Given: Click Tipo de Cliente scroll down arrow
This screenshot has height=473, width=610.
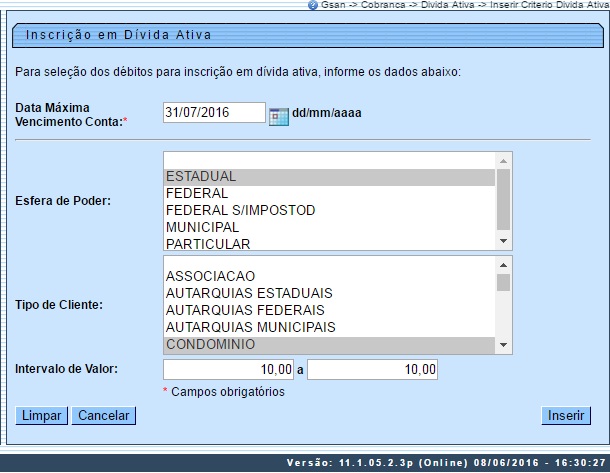Looking at the screenshot, I should pyautogui.click(x=503, y=345).
